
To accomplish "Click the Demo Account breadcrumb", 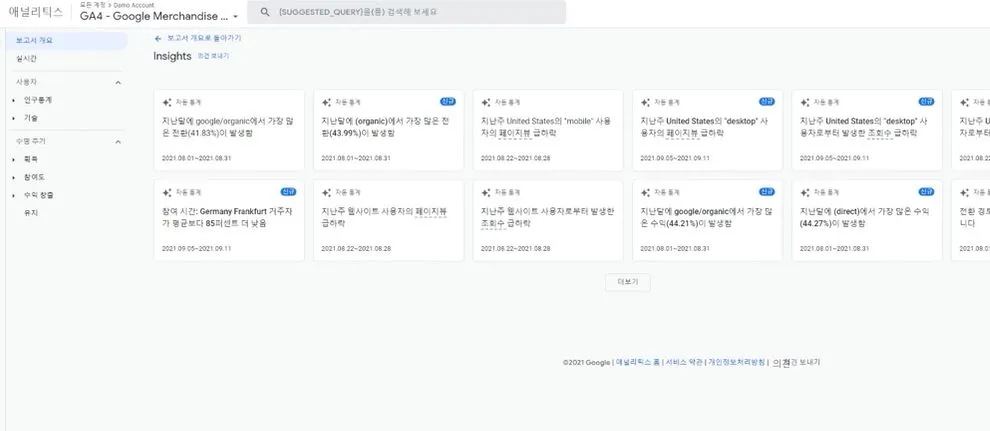I will [133, 5].
